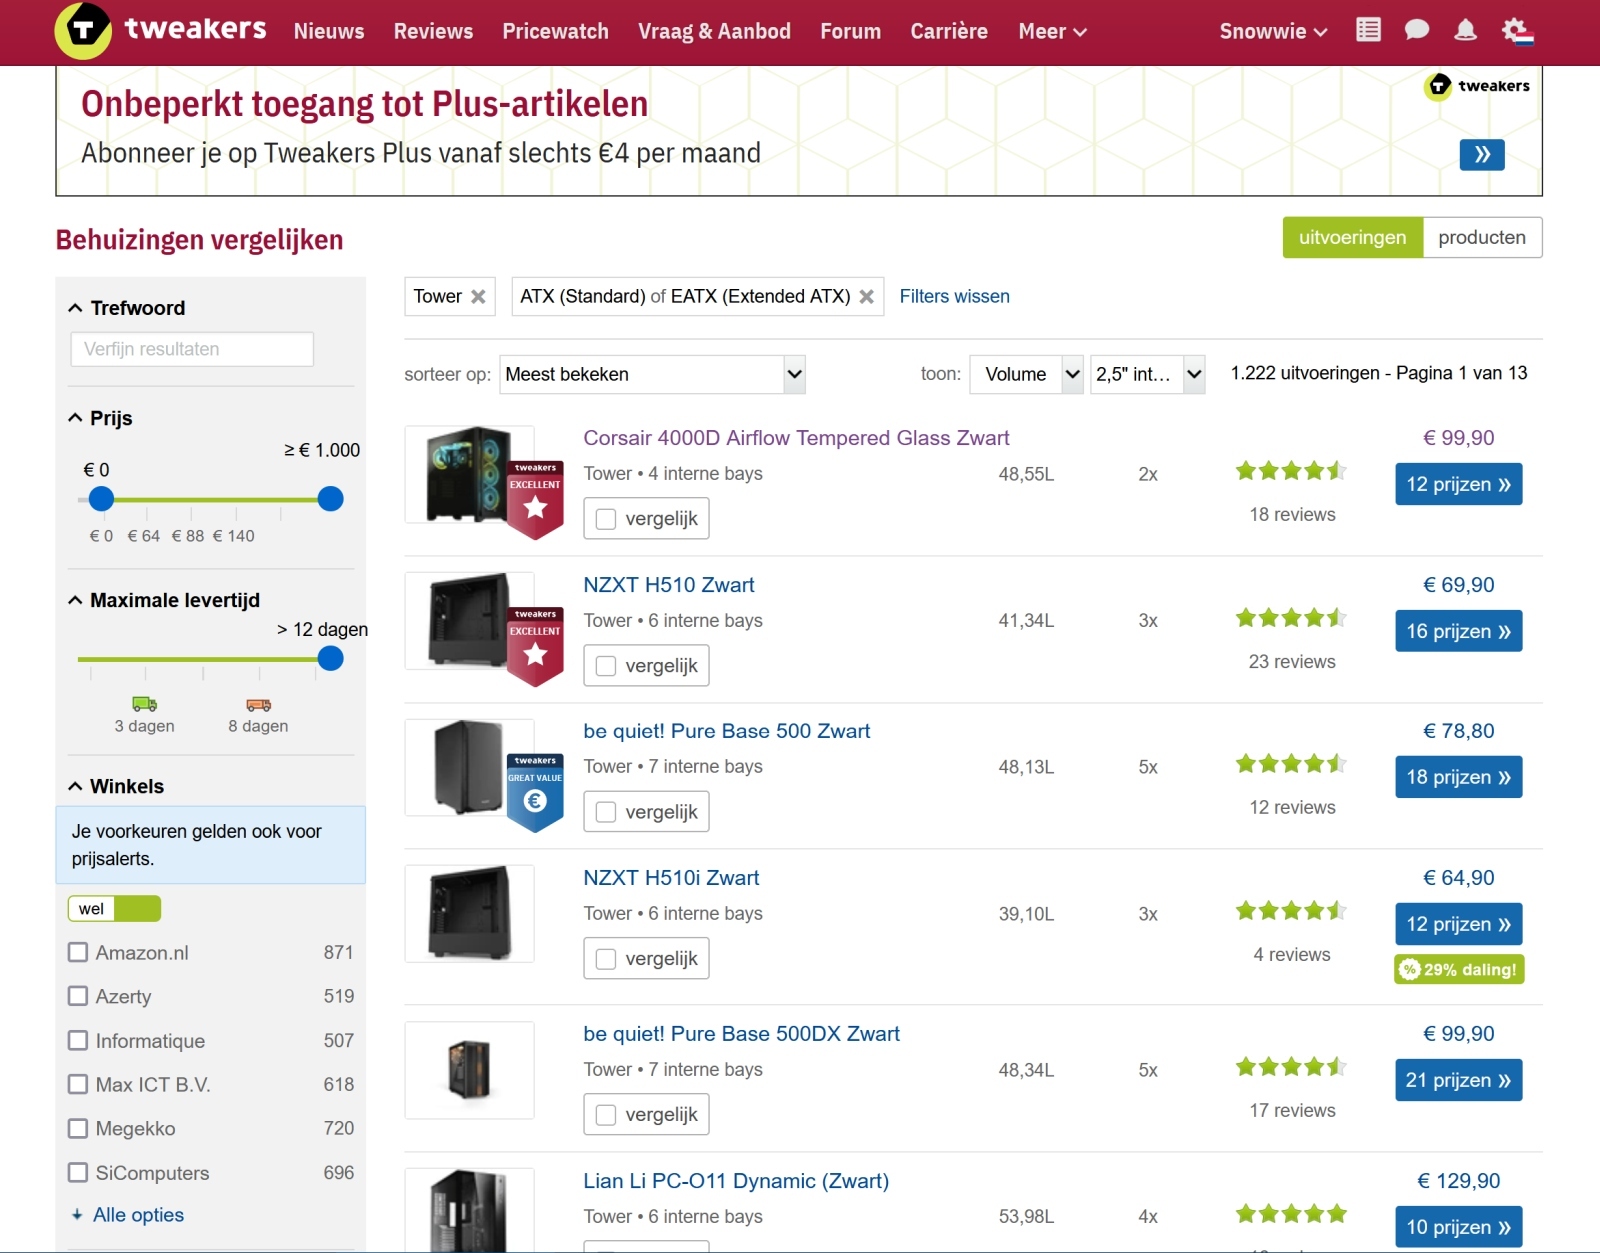This screenshot has height=1253, width=1600.
Task: Enable the Amazon.nl shop filter
Action: pos(78,952)
